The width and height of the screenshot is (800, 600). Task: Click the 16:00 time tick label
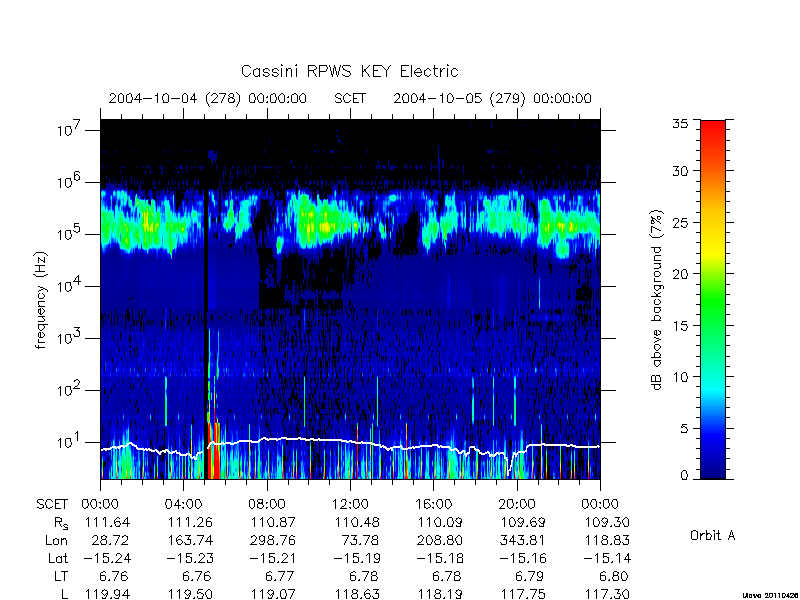[433, 504]
